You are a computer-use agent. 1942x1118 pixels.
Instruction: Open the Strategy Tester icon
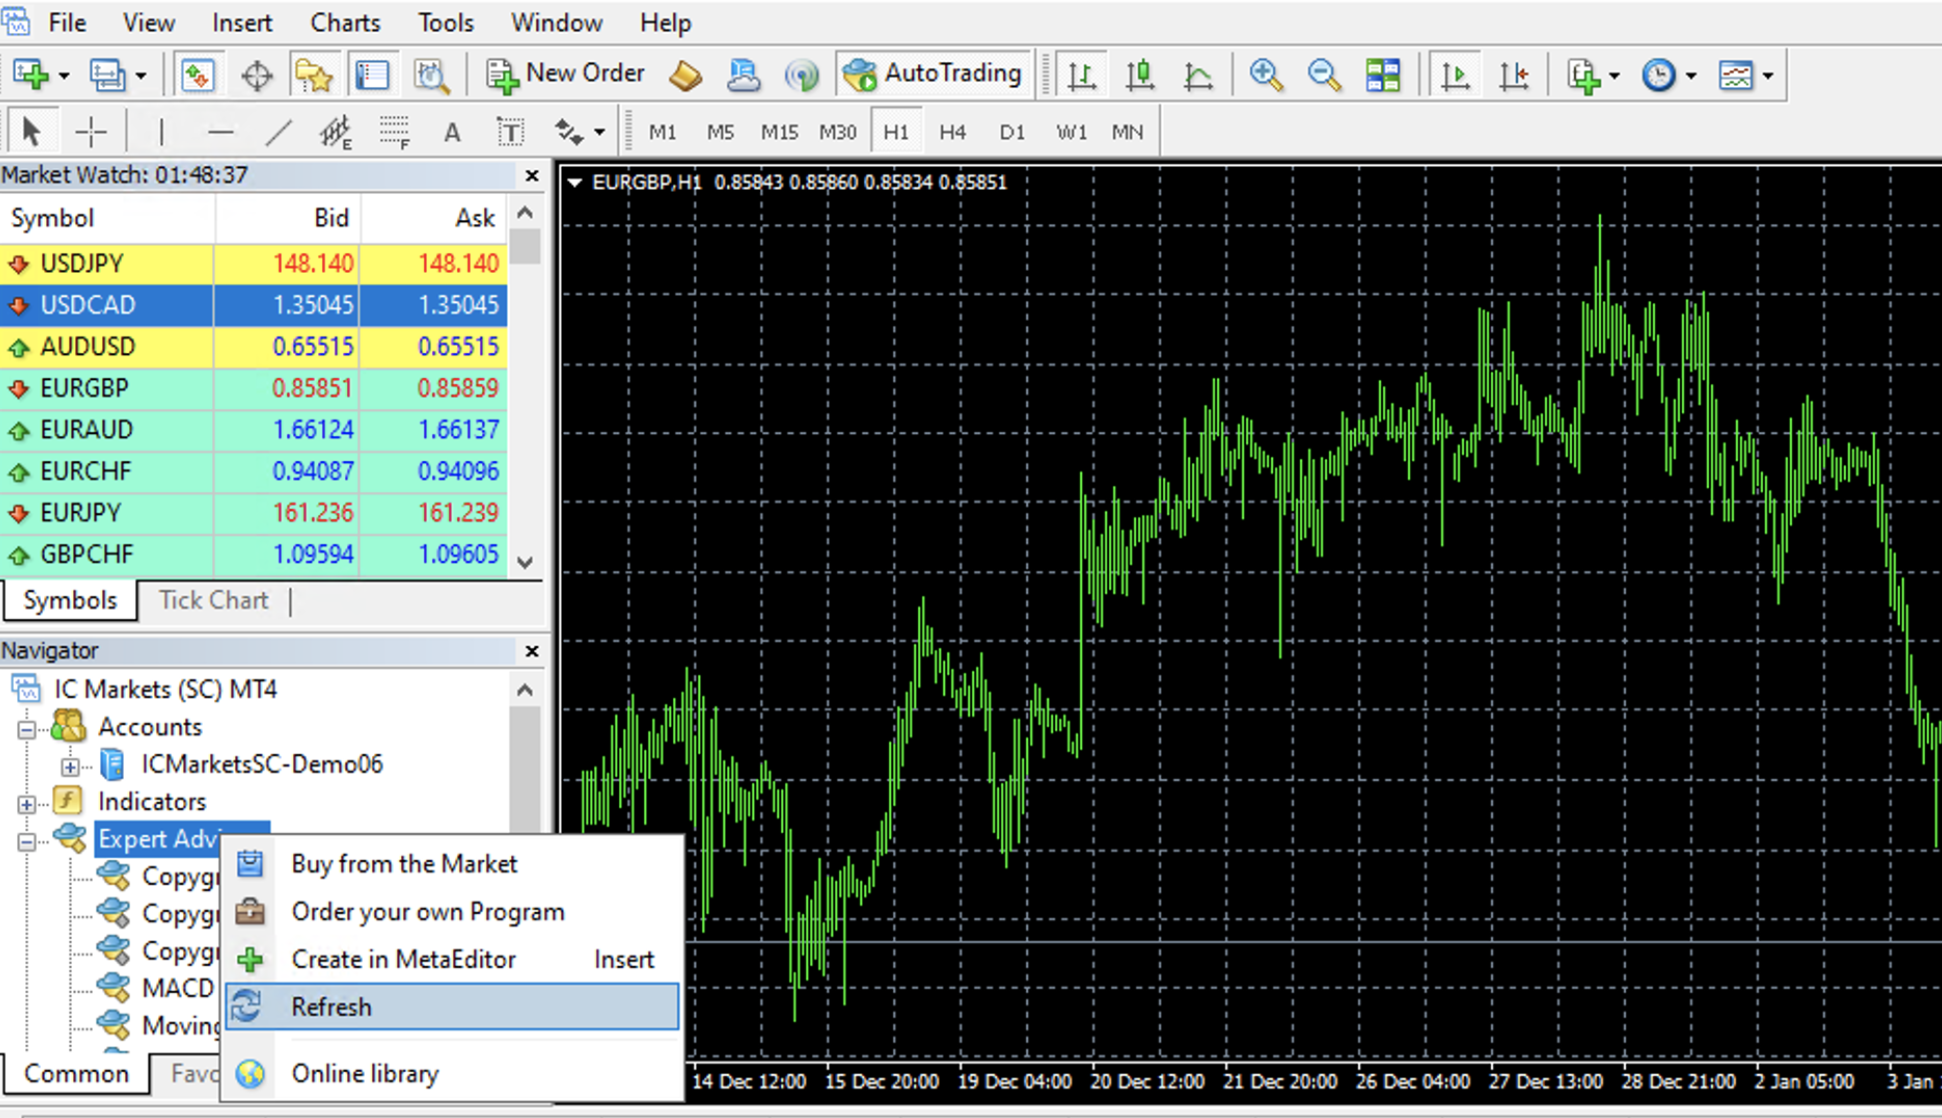[x=431, y=75]
